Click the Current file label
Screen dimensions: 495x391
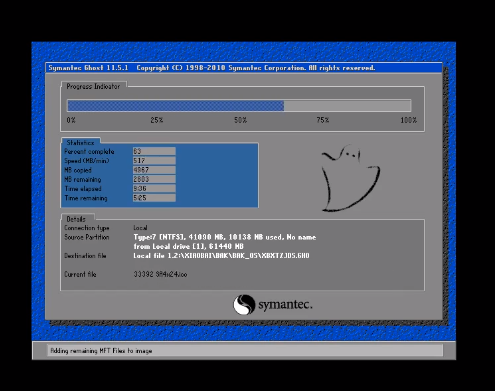80,274
